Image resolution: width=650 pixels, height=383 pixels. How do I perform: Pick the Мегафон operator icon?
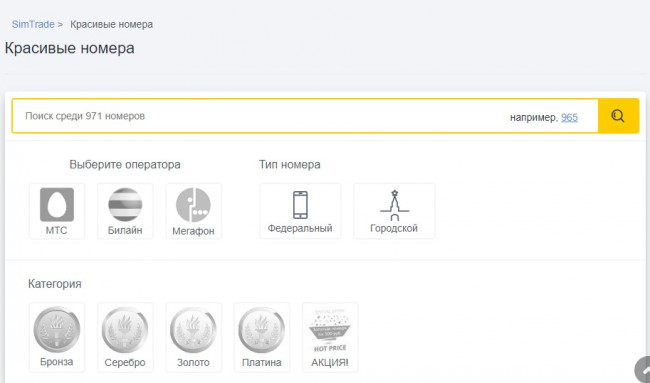click(x=193, y=205)
